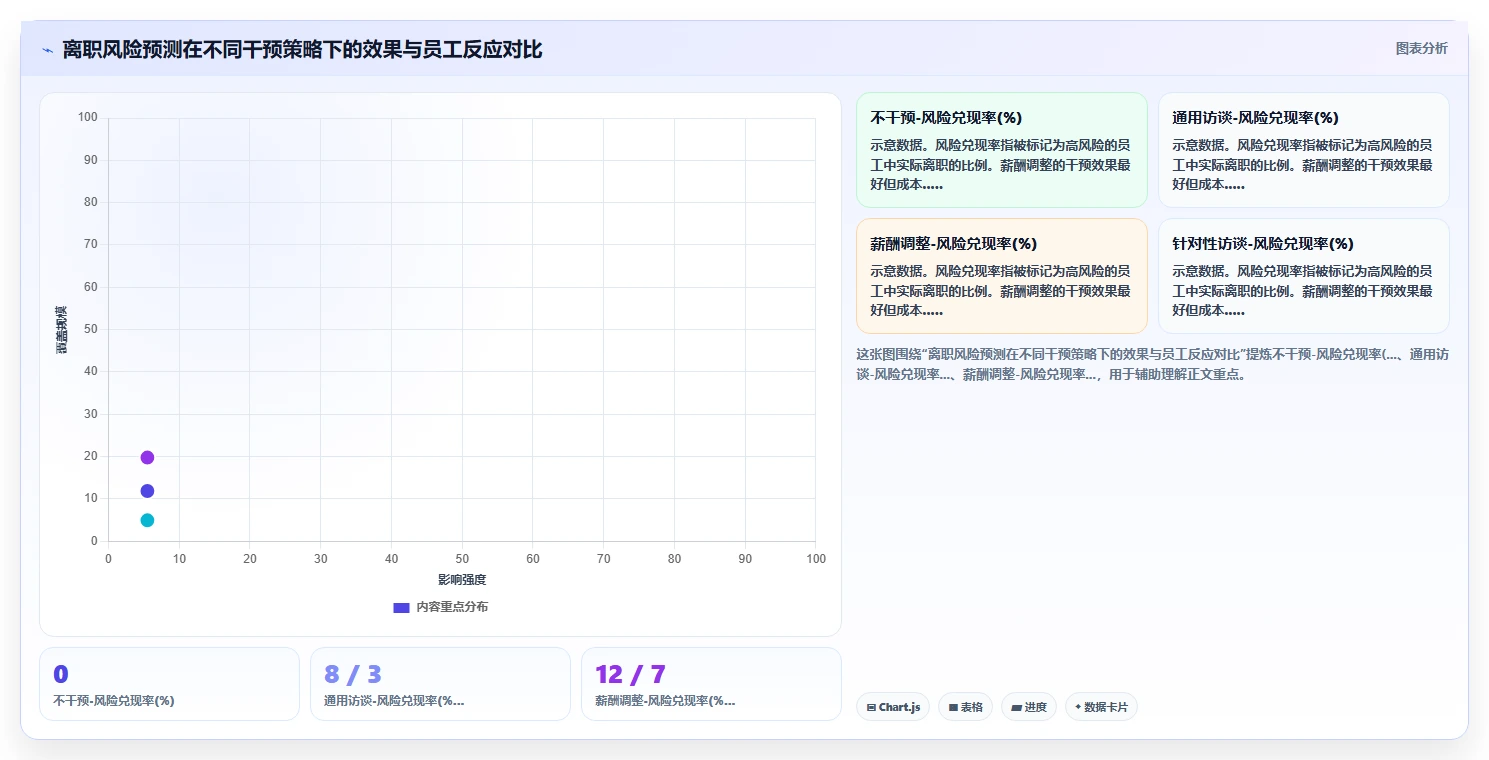Select the 不干预-风险兑现率(%) green card
Screen dimensions: 1489x760
1002,150
